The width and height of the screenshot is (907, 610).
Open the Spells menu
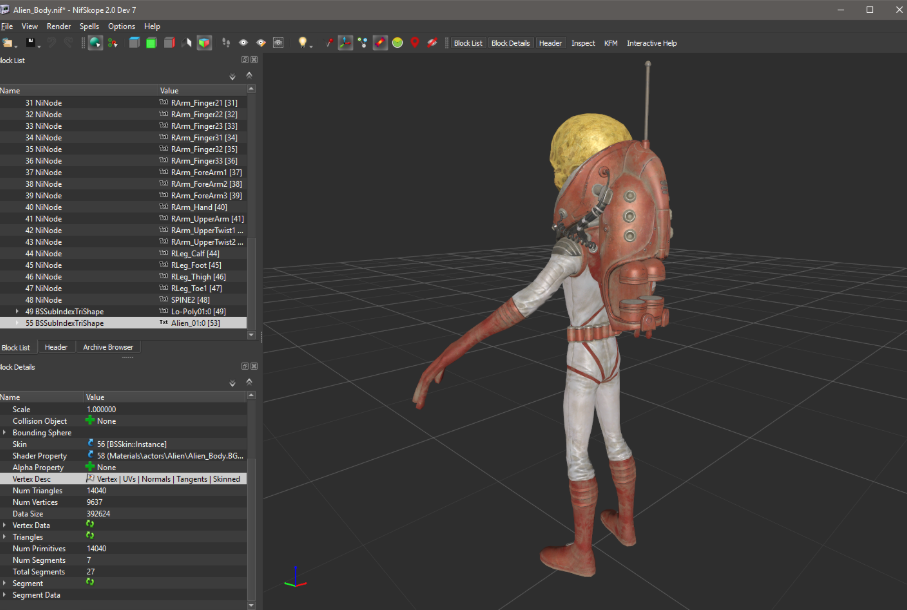click(x=89, y=26)
